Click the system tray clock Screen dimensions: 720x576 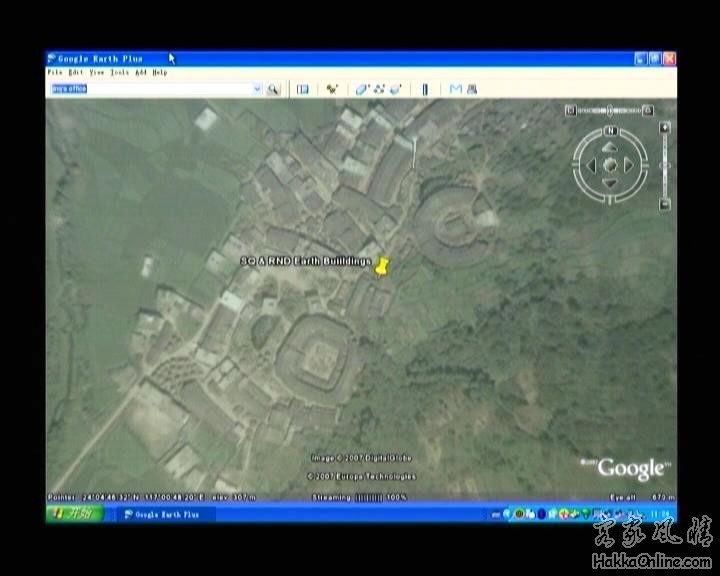click(x=661, y=514)
